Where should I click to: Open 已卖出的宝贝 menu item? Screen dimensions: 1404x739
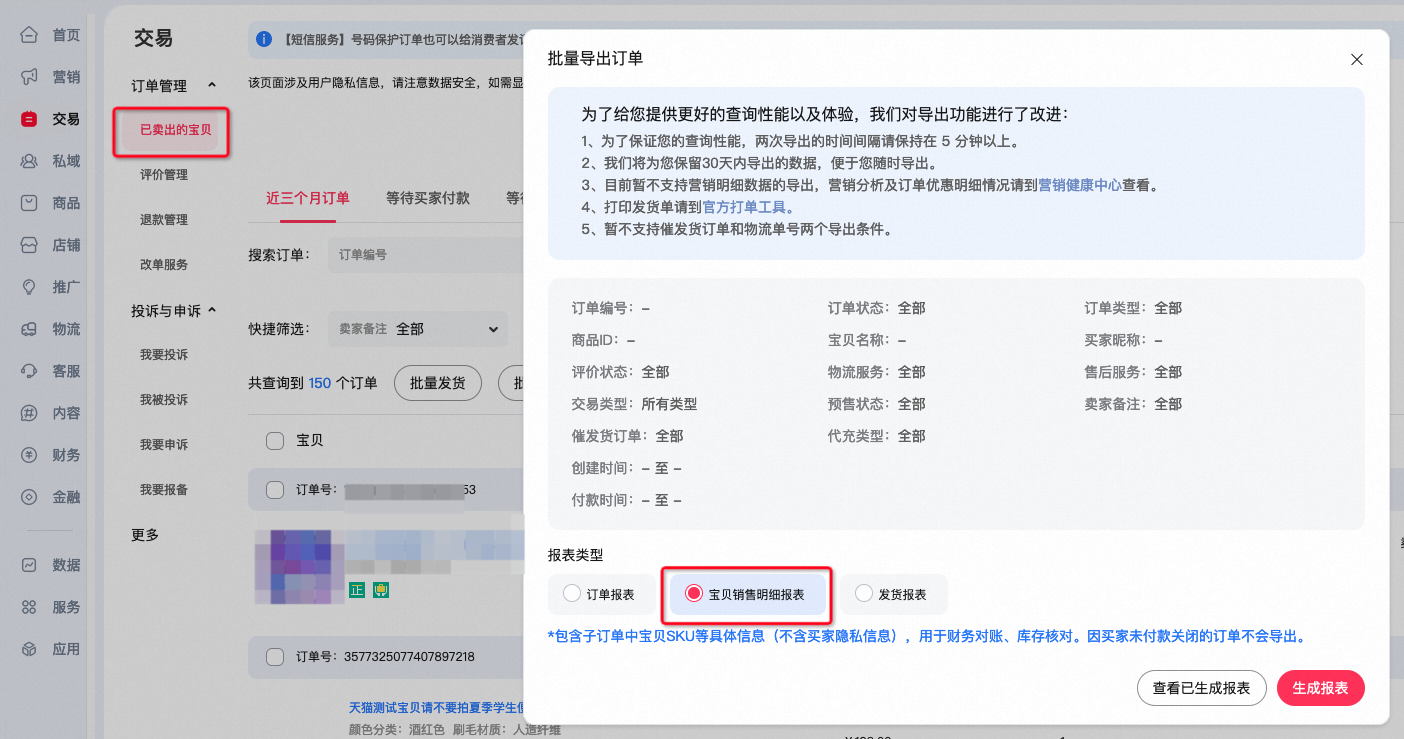coord(175,130)
